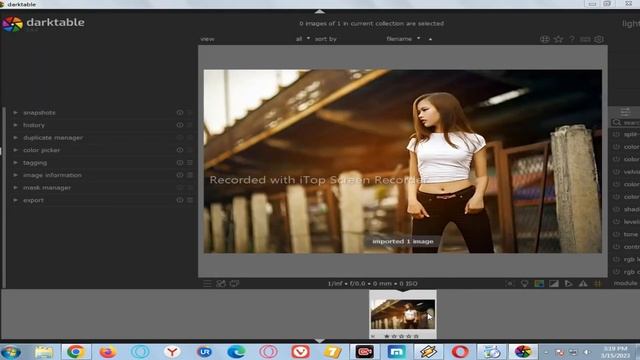640x360 pixels.
Task: Toggle the soft proofing icon
Action: [568, 284]
